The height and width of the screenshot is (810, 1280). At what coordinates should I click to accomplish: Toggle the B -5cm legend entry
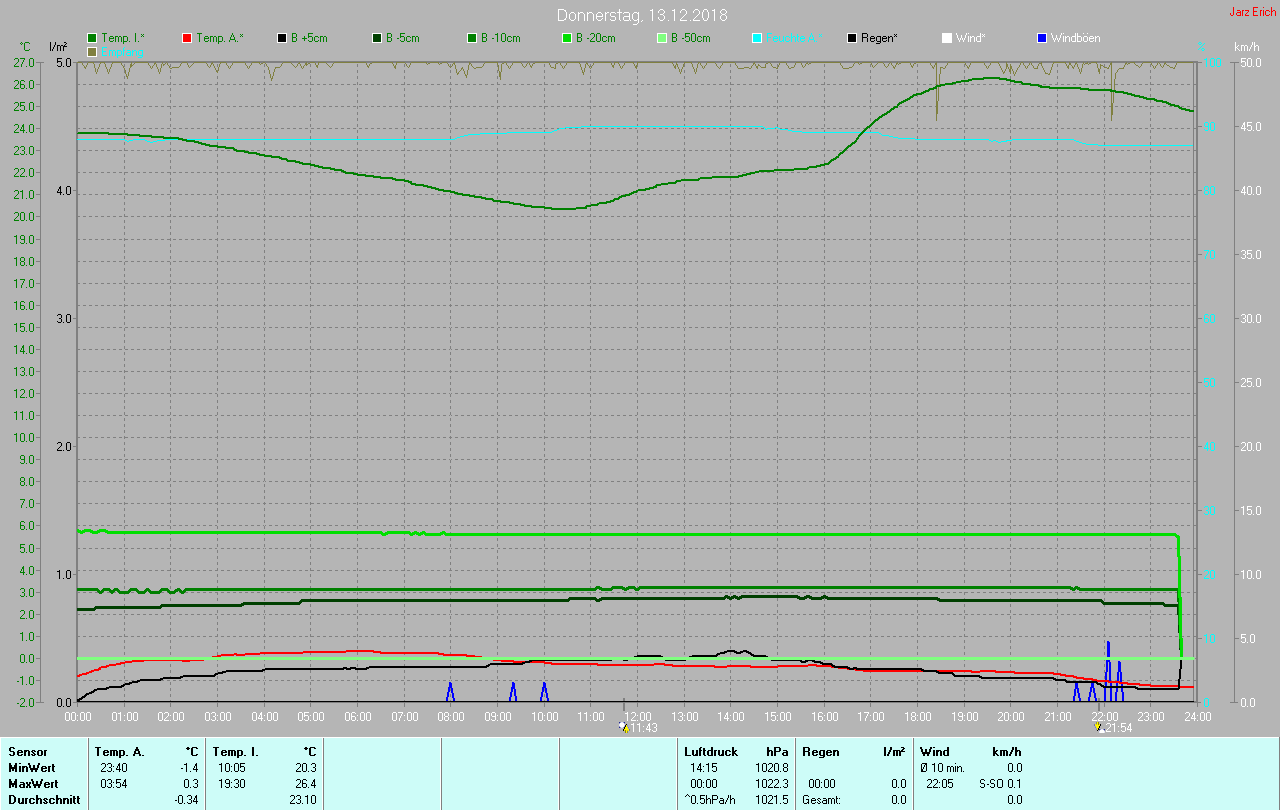point(377,38)
